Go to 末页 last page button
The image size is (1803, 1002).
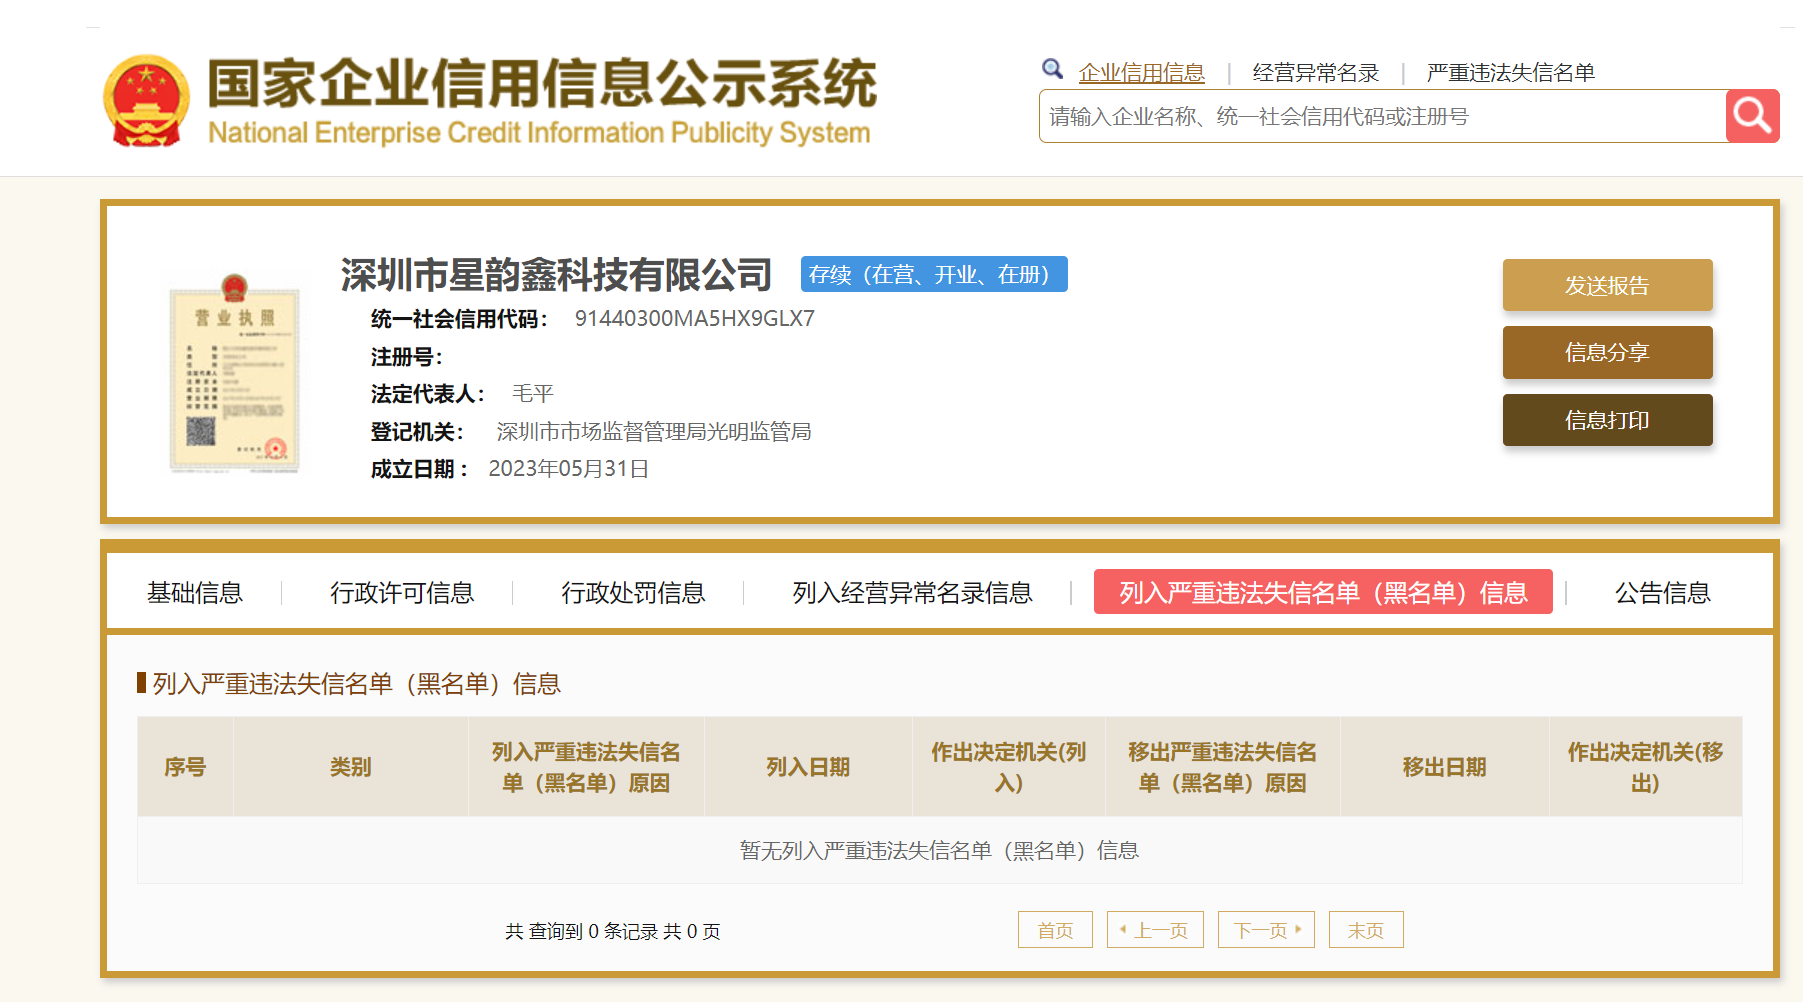[1366, 930]
